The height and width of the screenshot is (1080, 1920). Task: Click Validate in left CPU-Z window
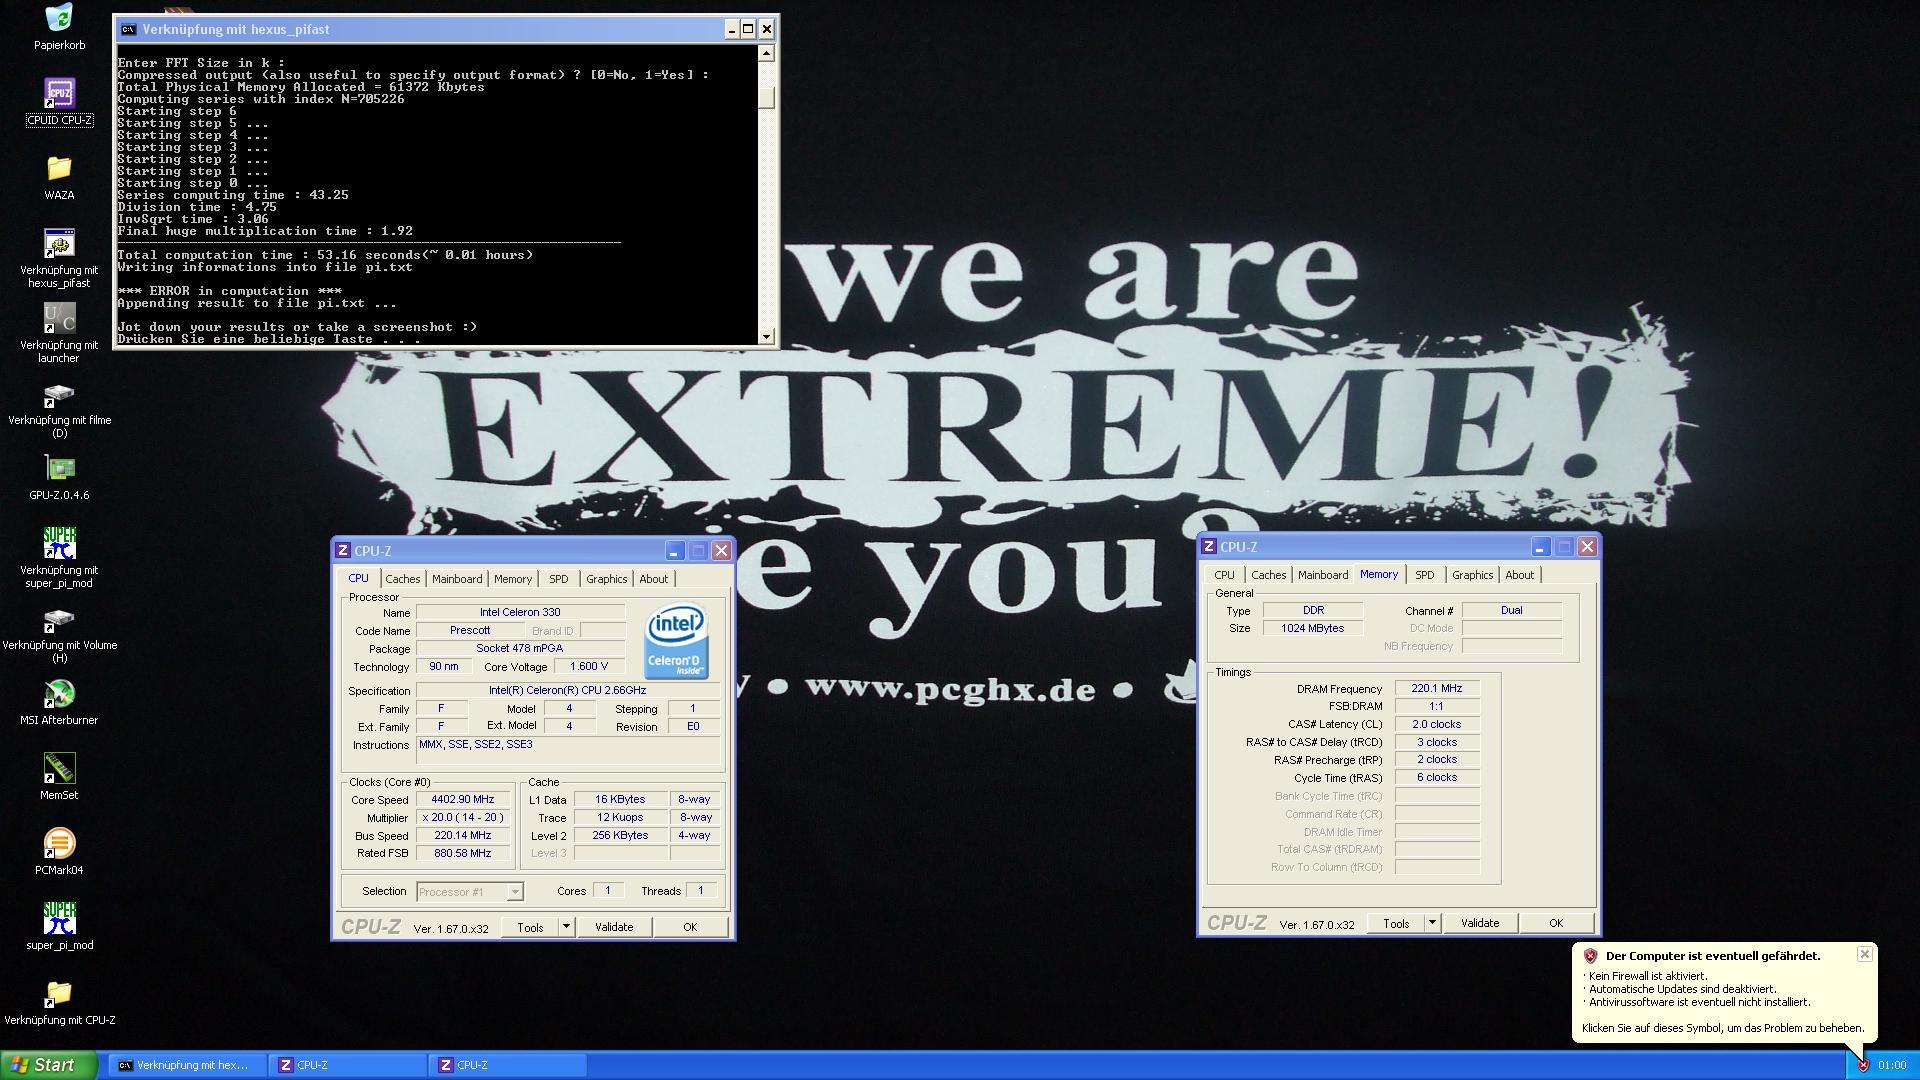coord(614,927)
